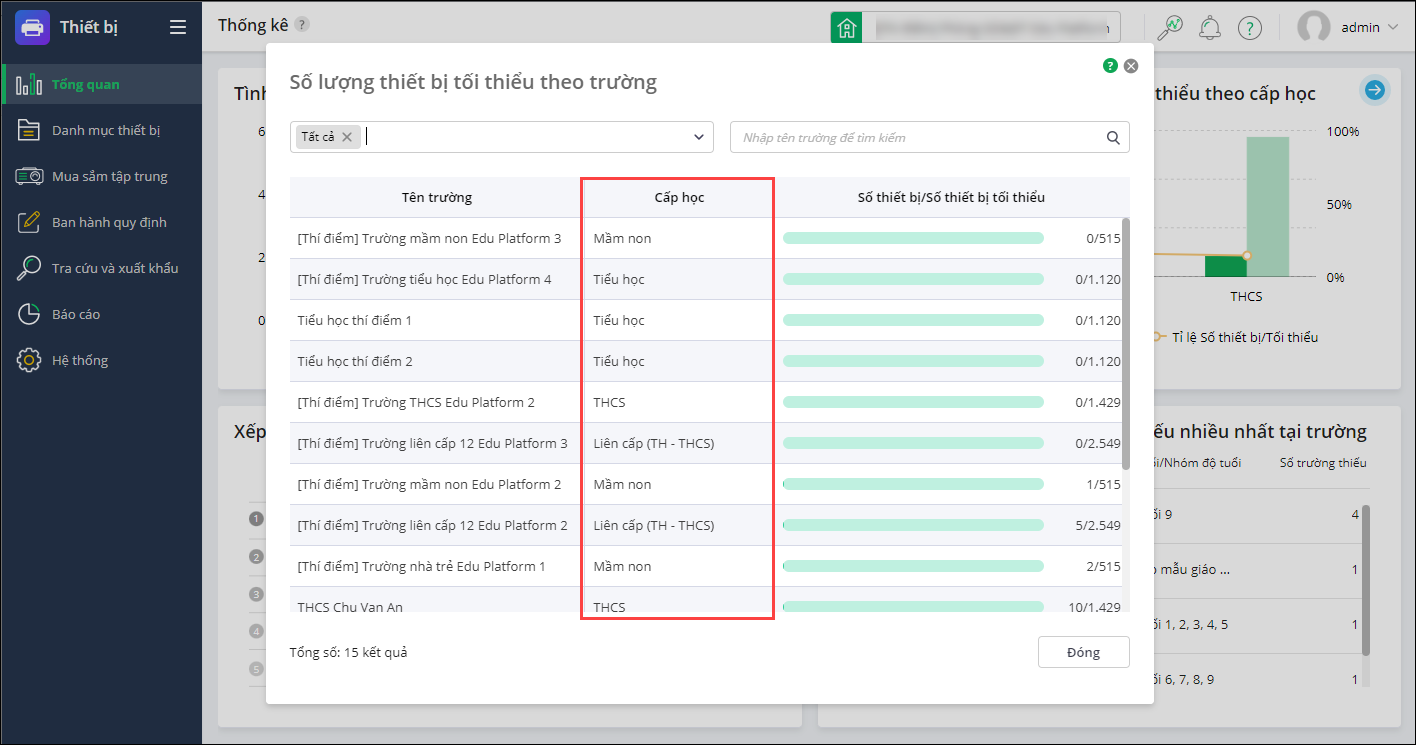Click the Đóng button
The height and width of the screenshot is (745, 1416).
coord(1083,652)
